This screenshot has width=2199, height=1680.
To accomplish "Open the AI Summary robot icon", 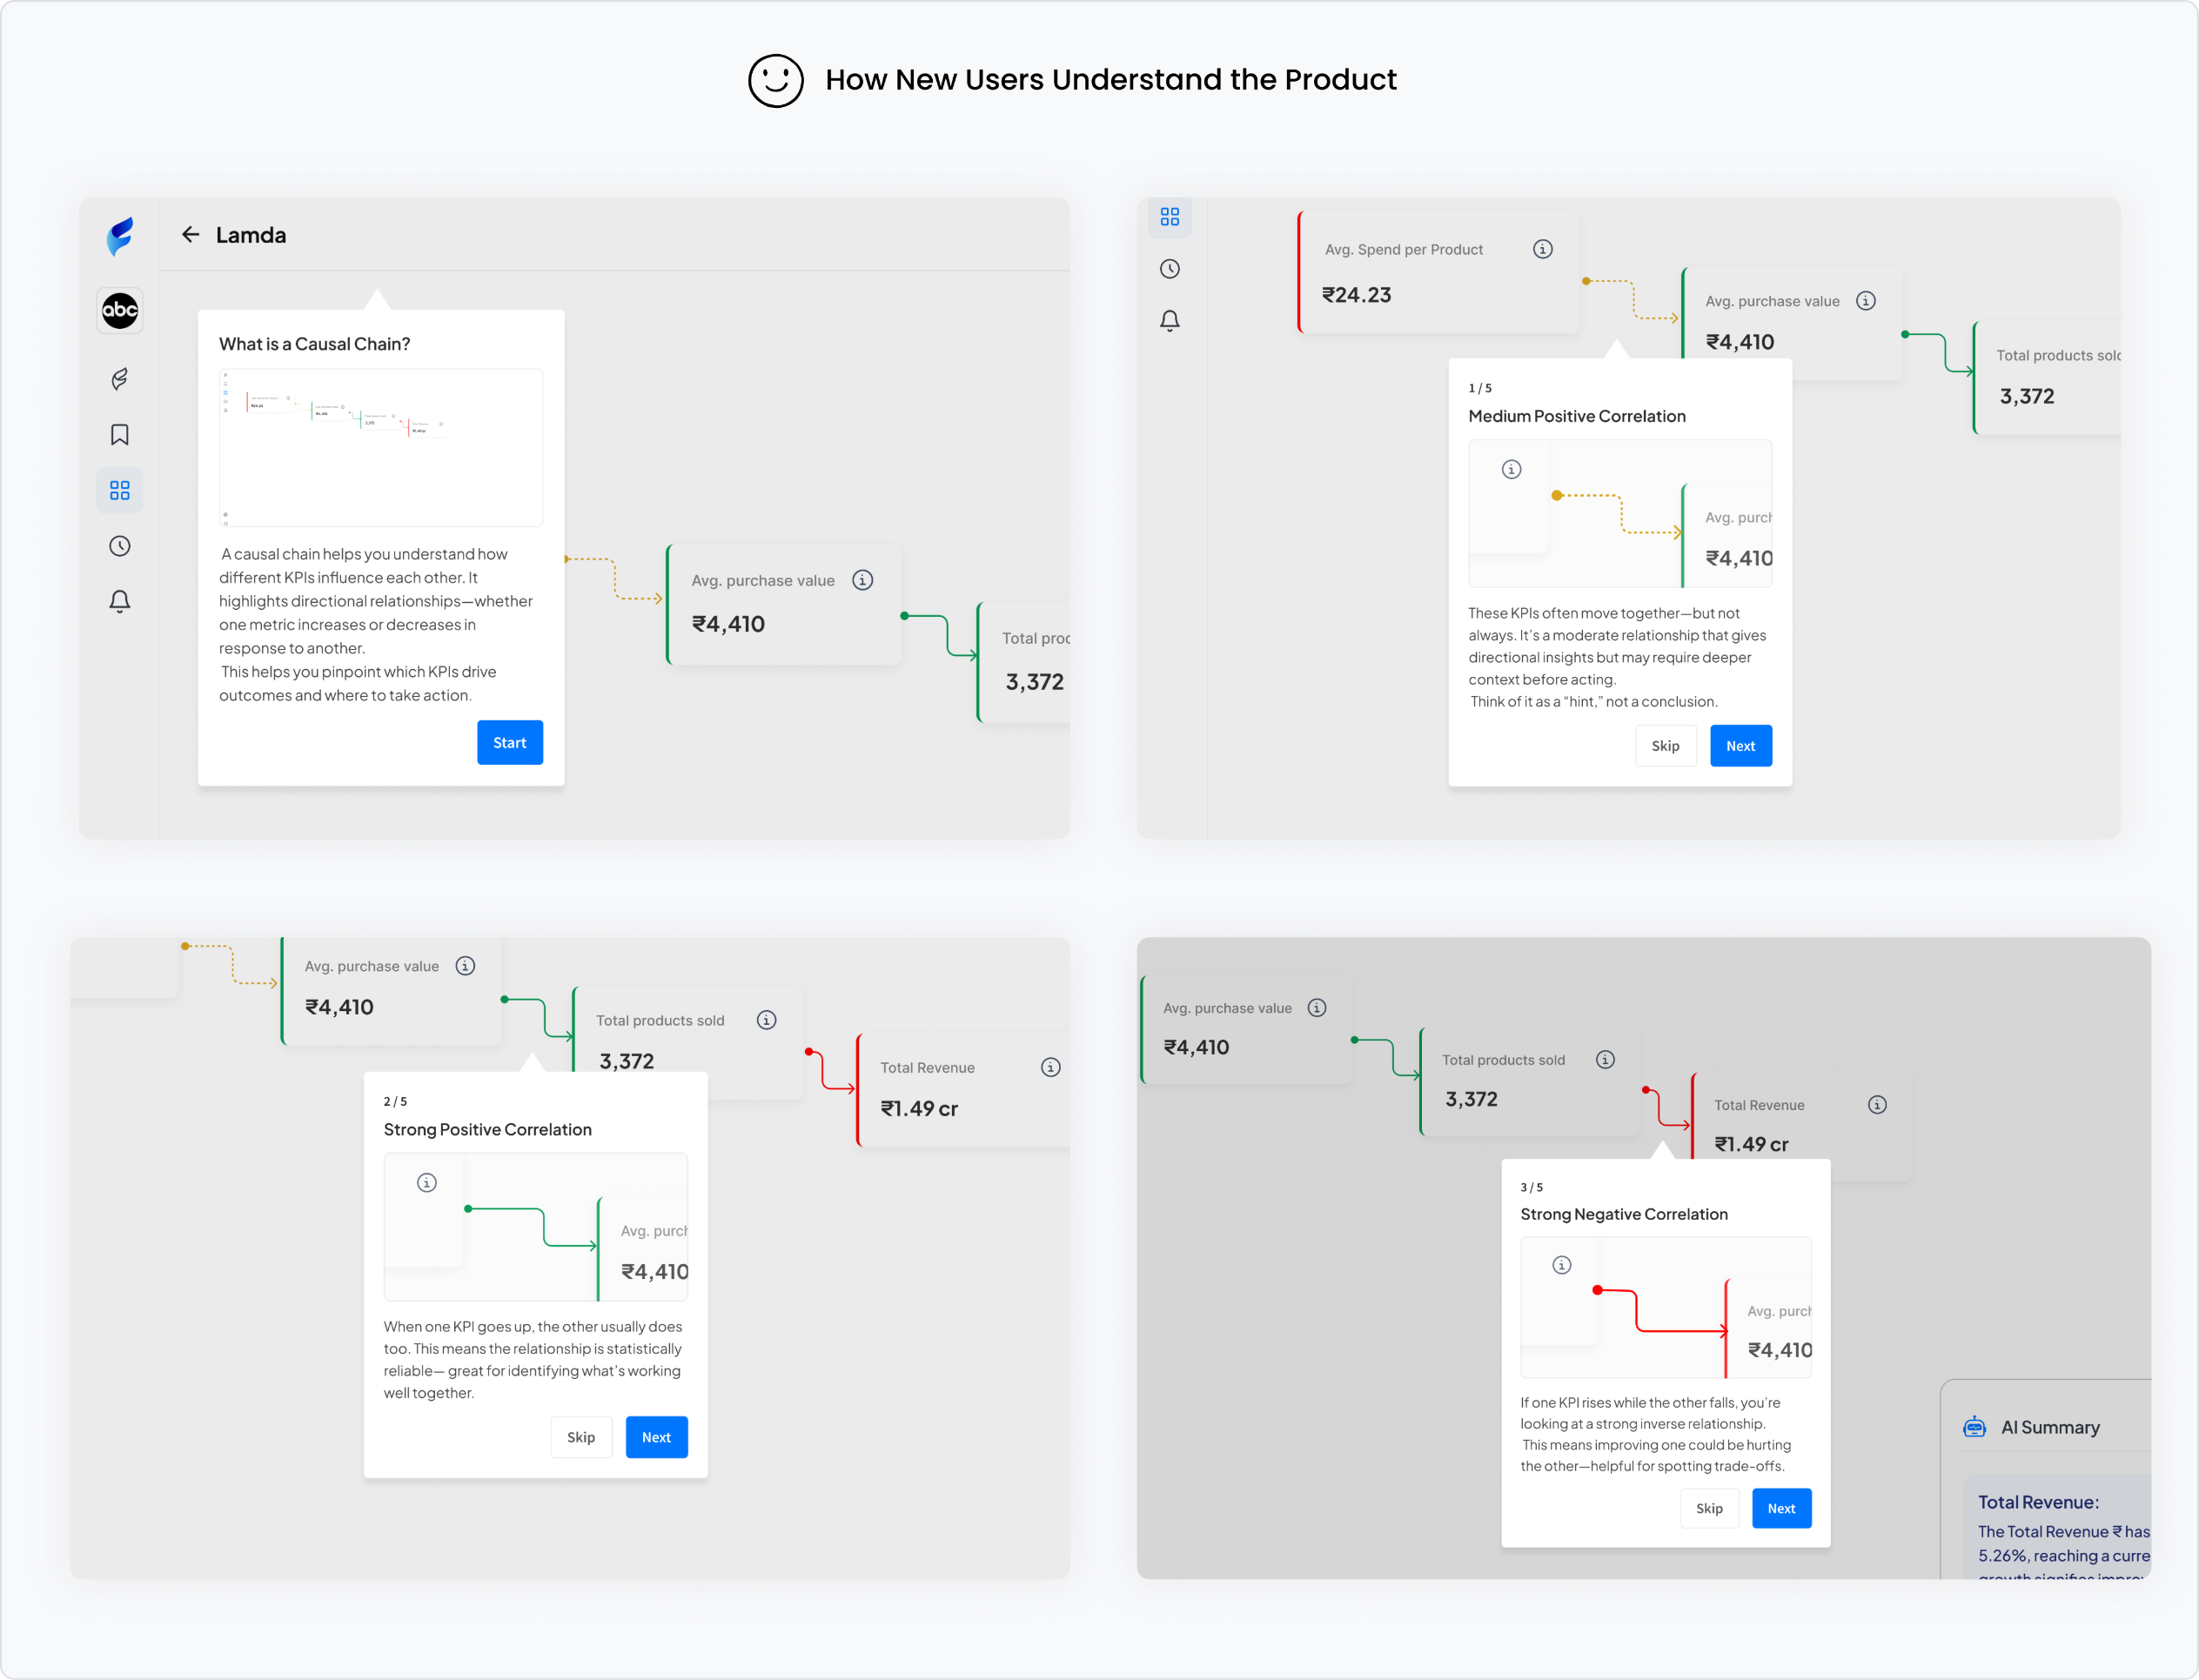I will [1974, 1427].
